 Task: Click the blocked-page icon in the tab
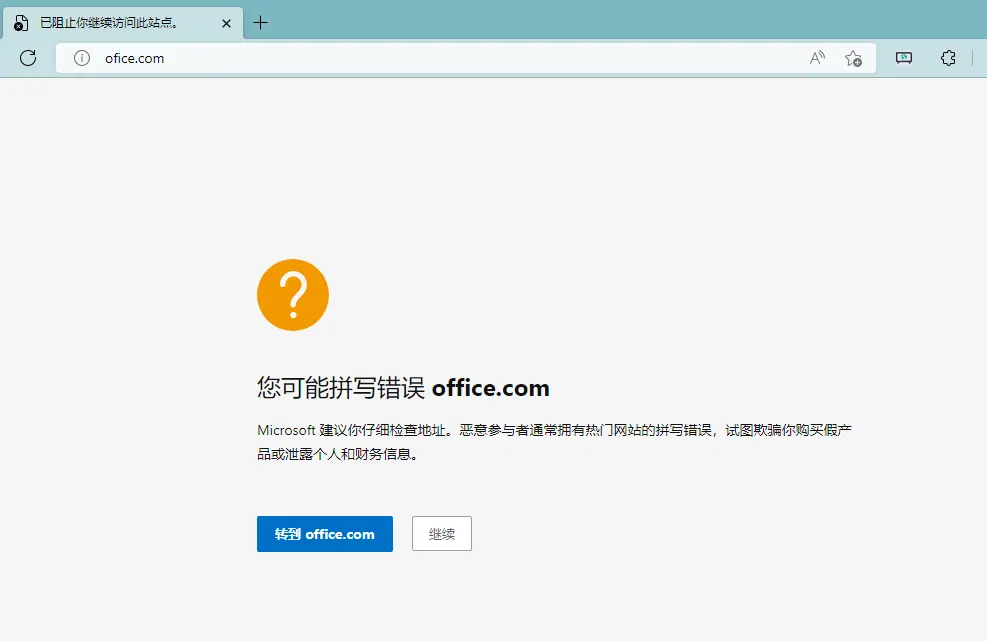[x=21, y=23]
